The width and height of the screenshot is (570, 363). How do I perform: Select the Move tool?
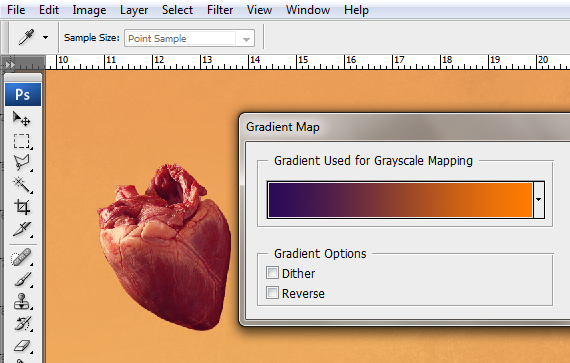[21, 119]
